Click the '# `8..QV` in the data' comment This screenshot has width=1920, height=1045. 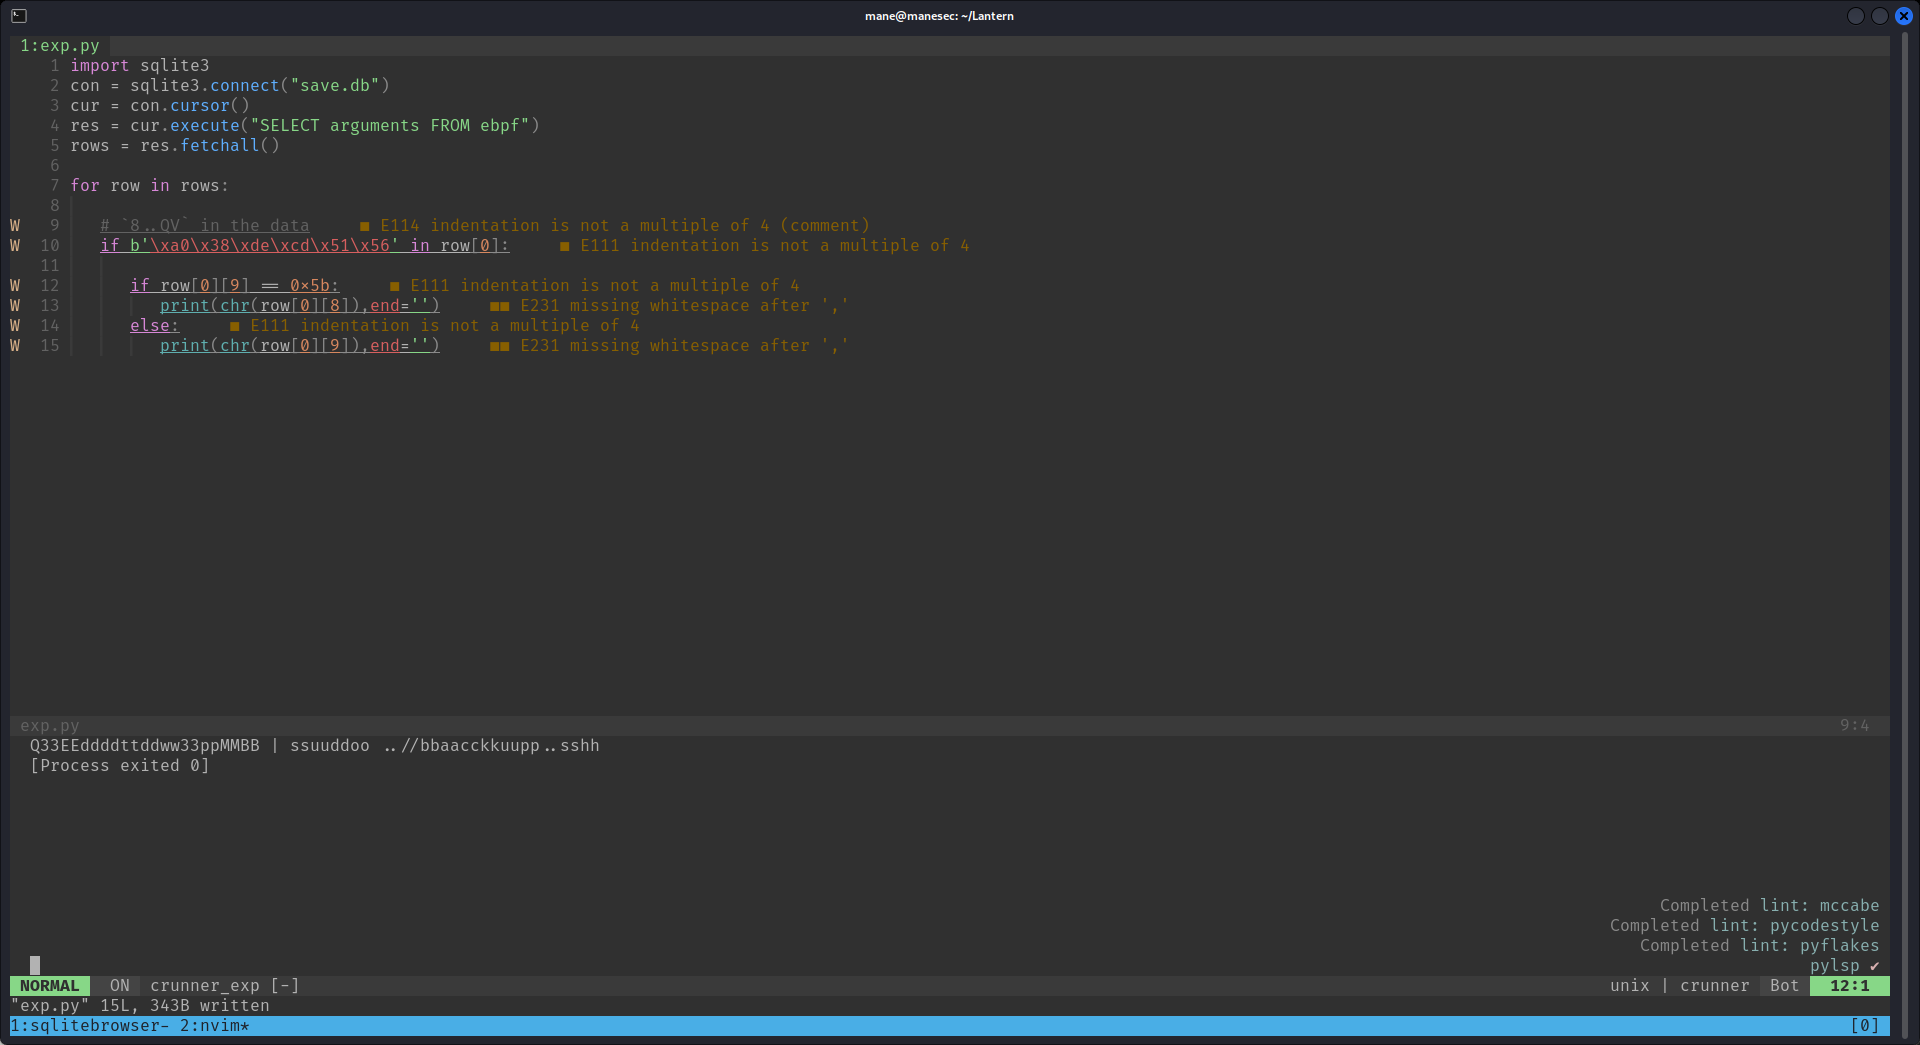pos(205,226)
